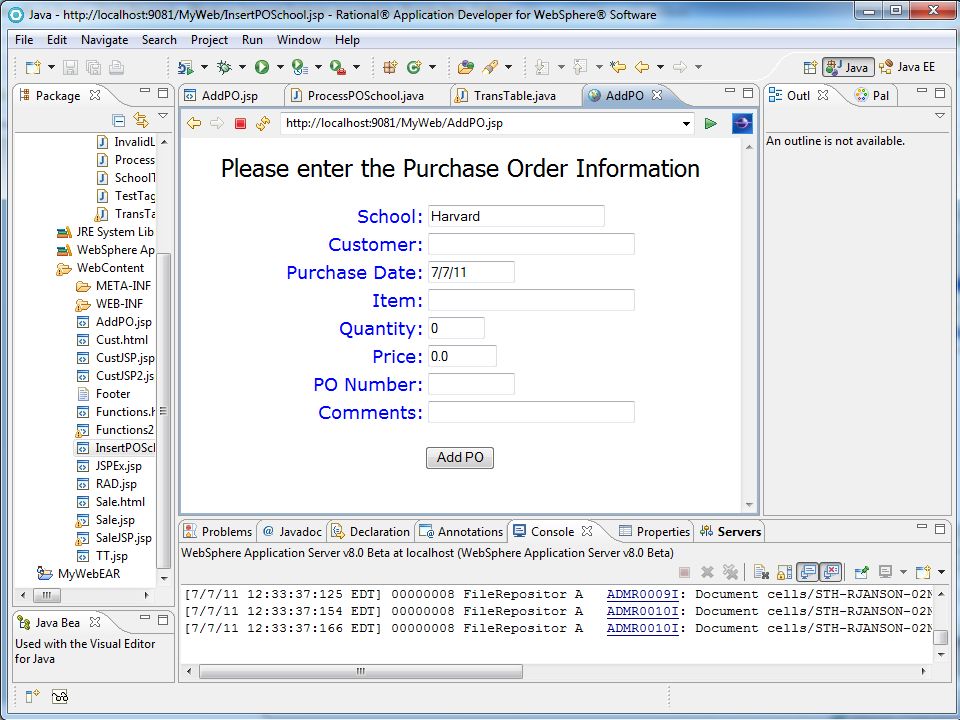
Task: Click the Add PO button
Action: point(460,457)
